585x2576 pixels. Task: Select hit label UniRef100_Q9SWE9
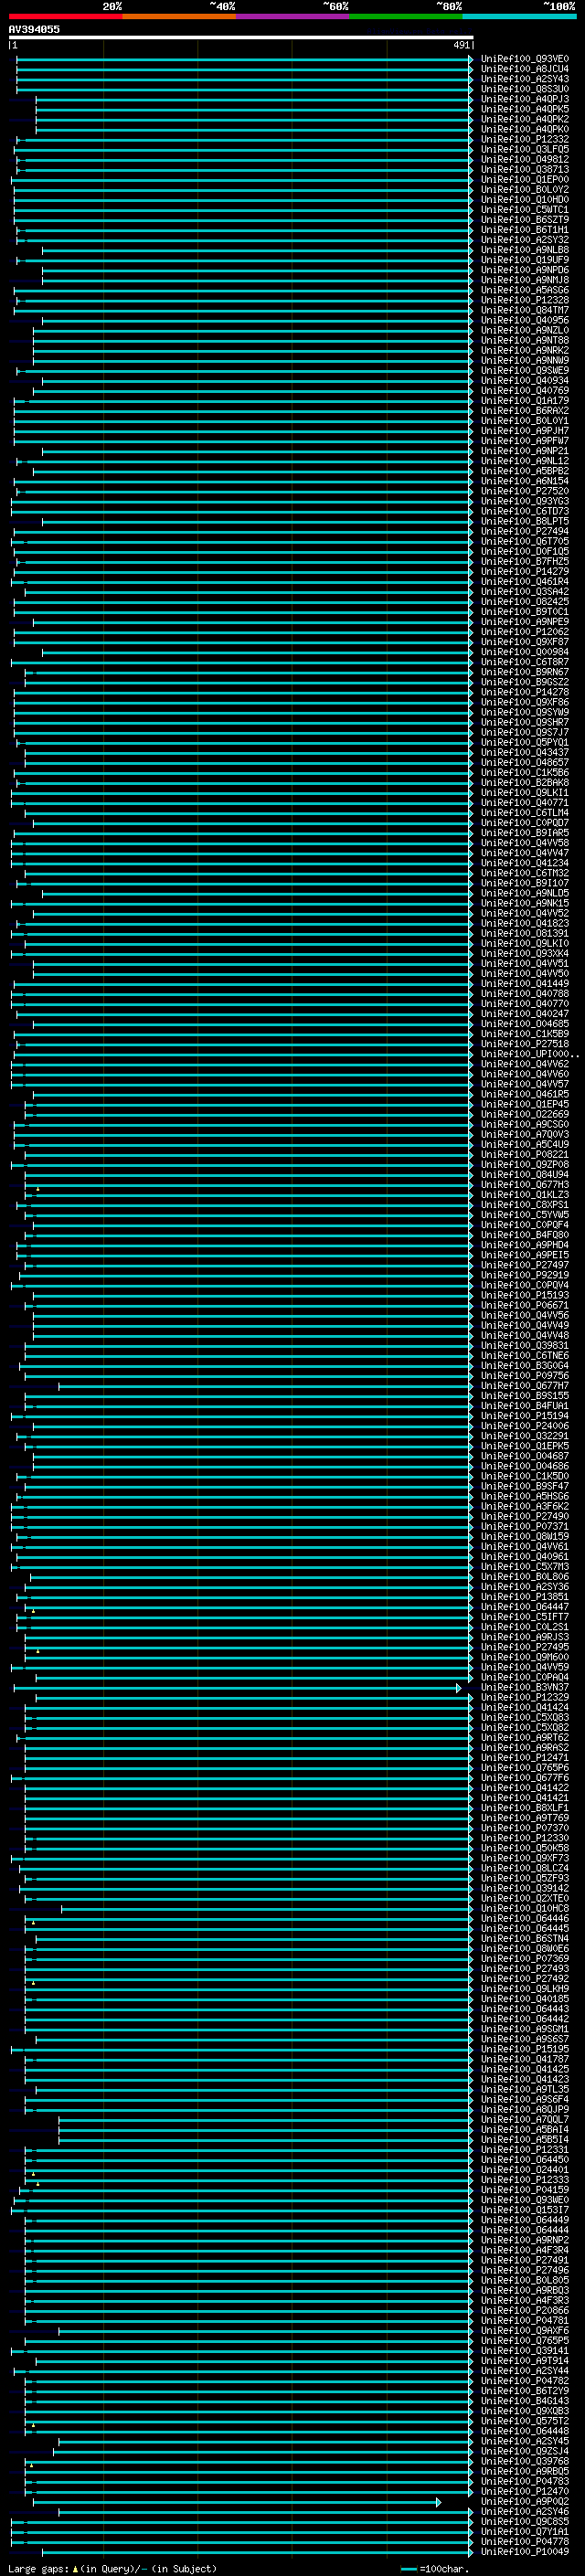(x=524, y=371)
